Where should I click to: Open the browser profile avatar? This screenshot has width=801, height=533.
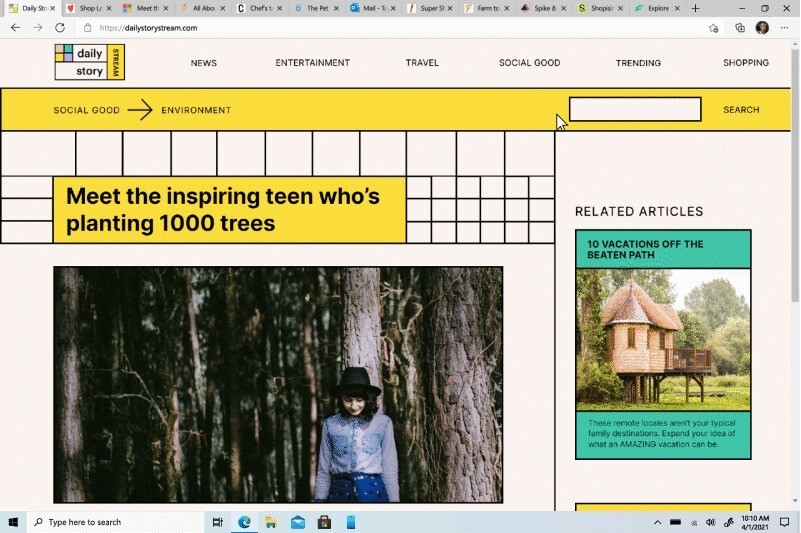762,28
